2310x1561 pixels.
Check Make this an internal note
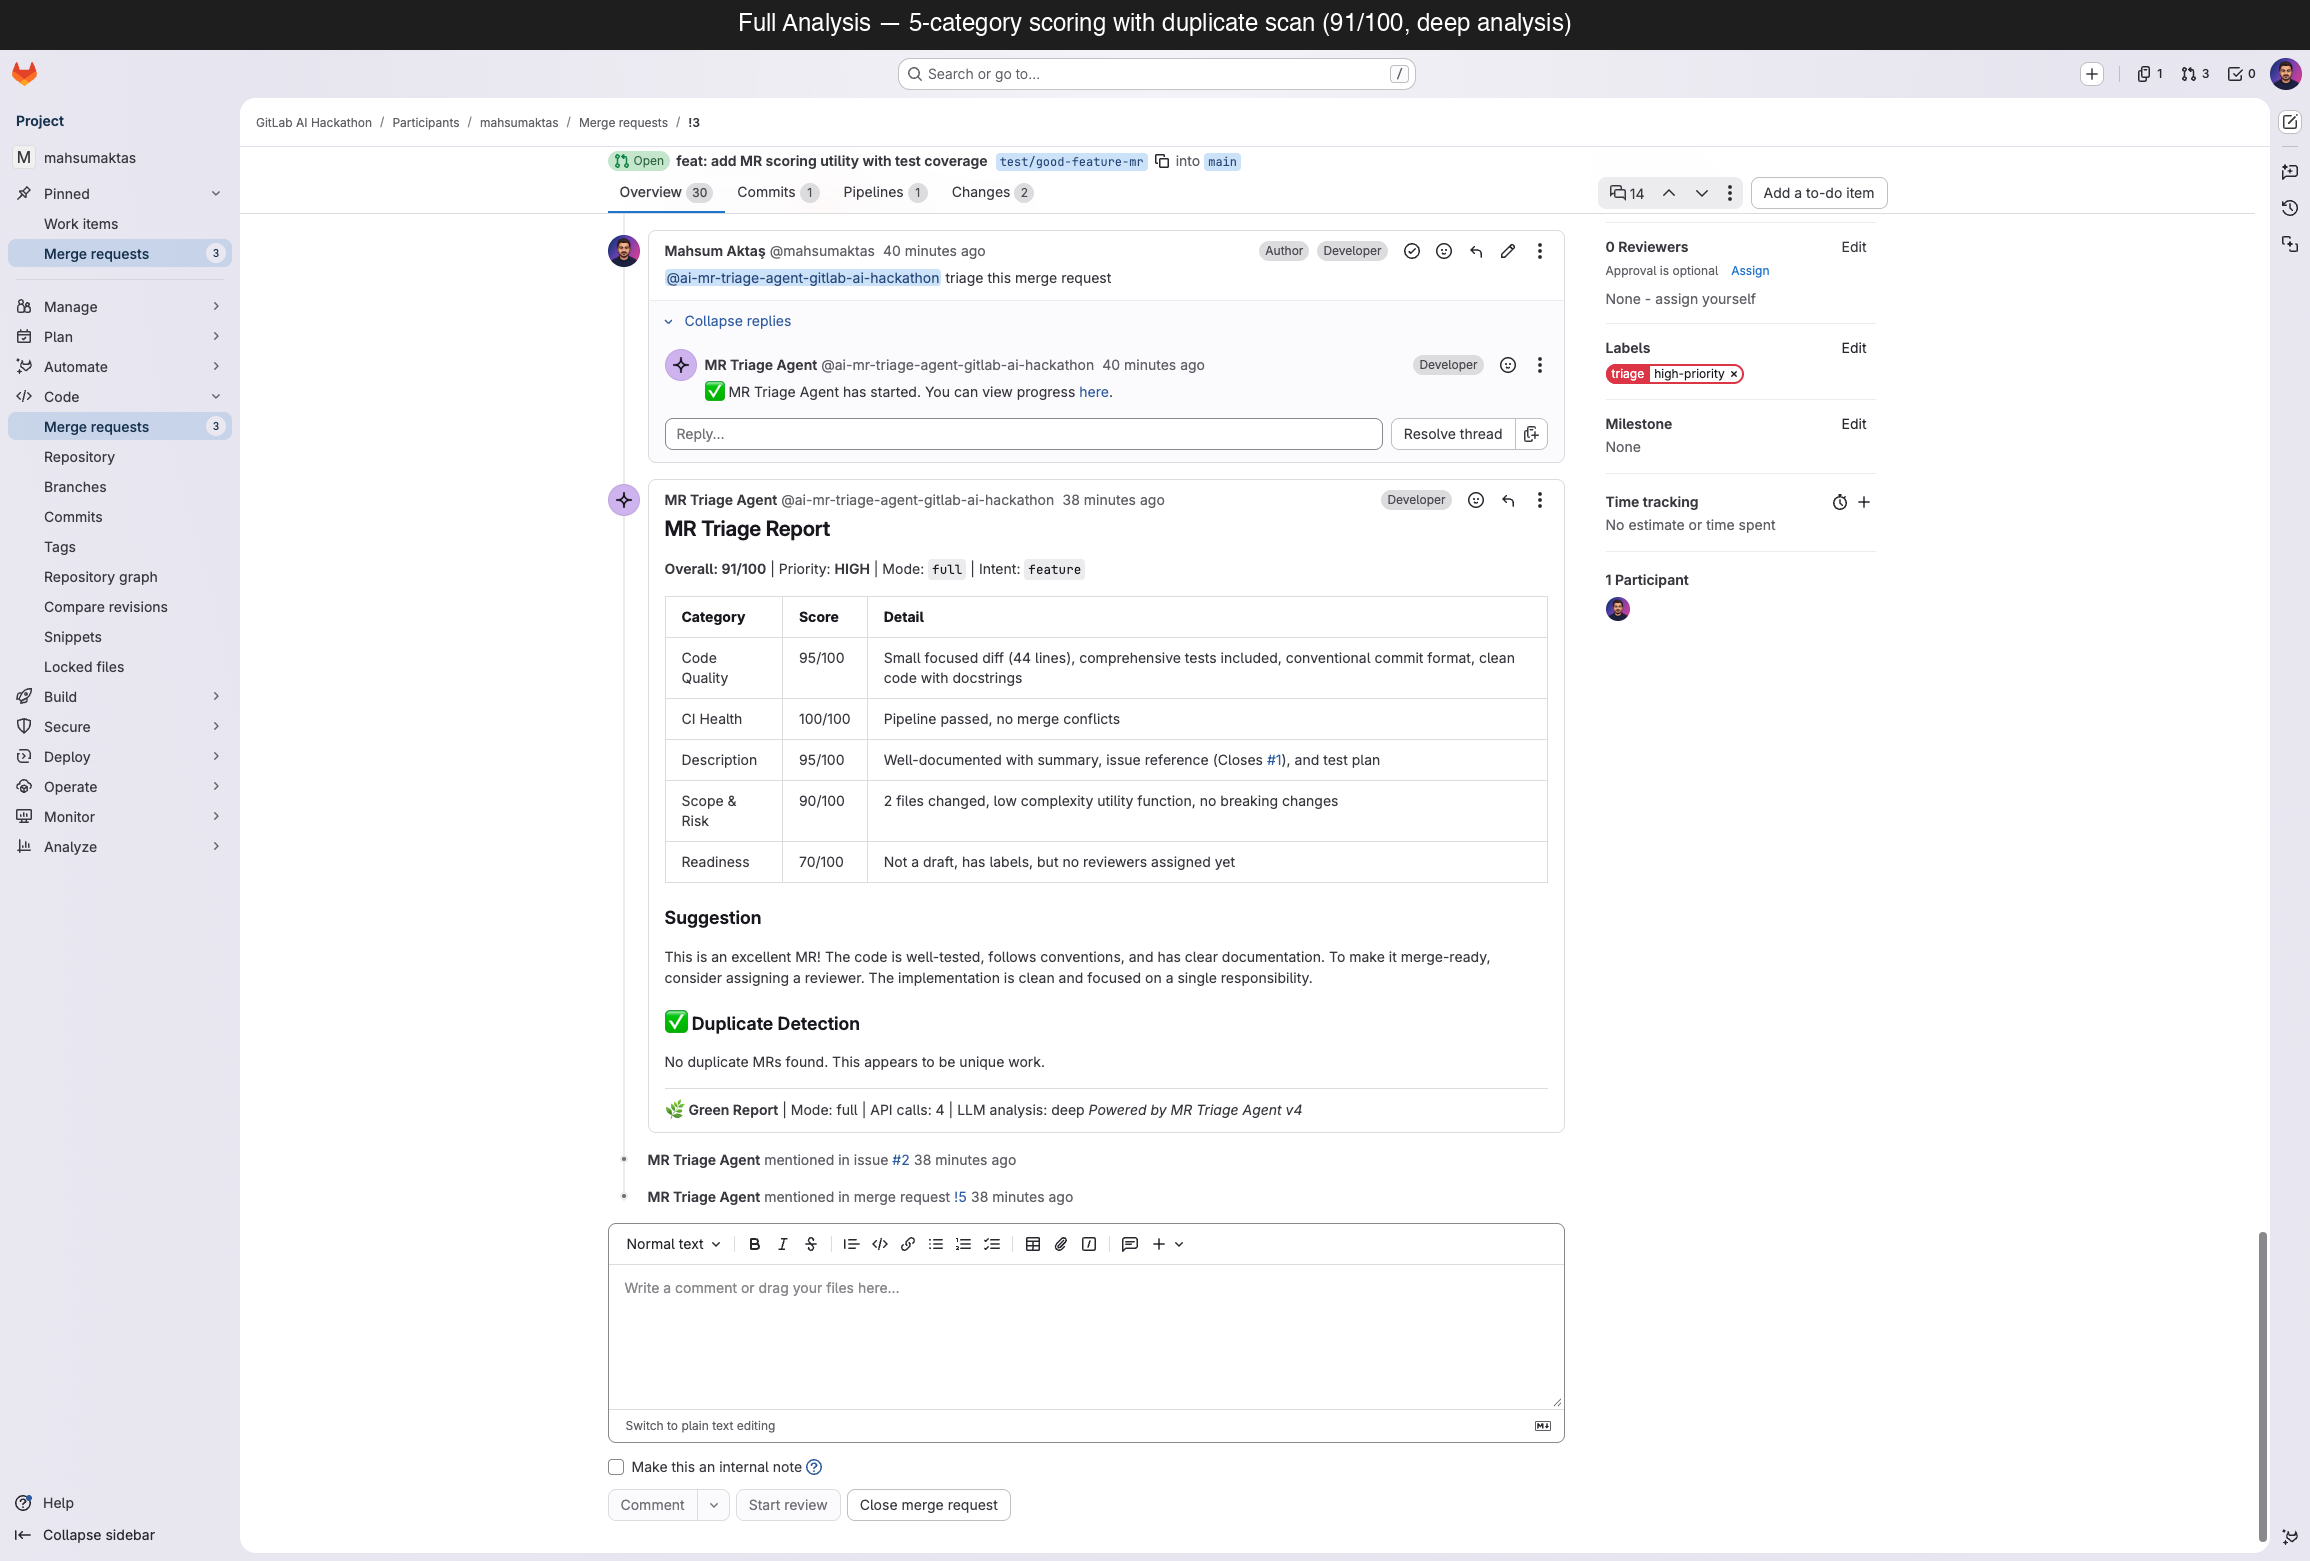616,1467
